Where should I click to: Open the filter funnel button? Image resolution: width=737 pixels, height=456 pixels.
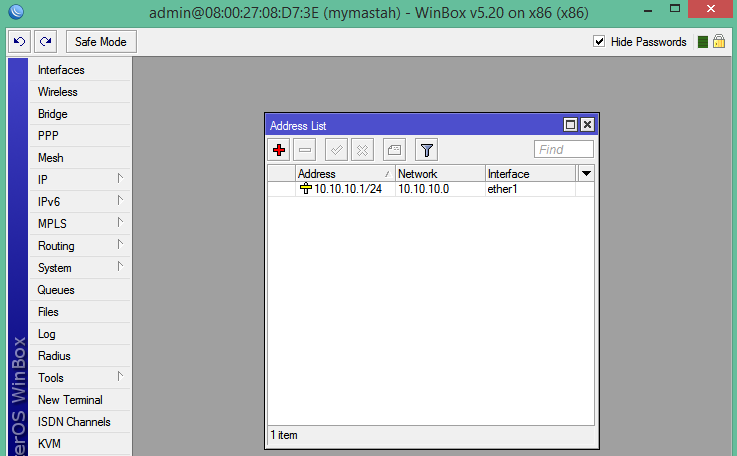pos(427,150)
